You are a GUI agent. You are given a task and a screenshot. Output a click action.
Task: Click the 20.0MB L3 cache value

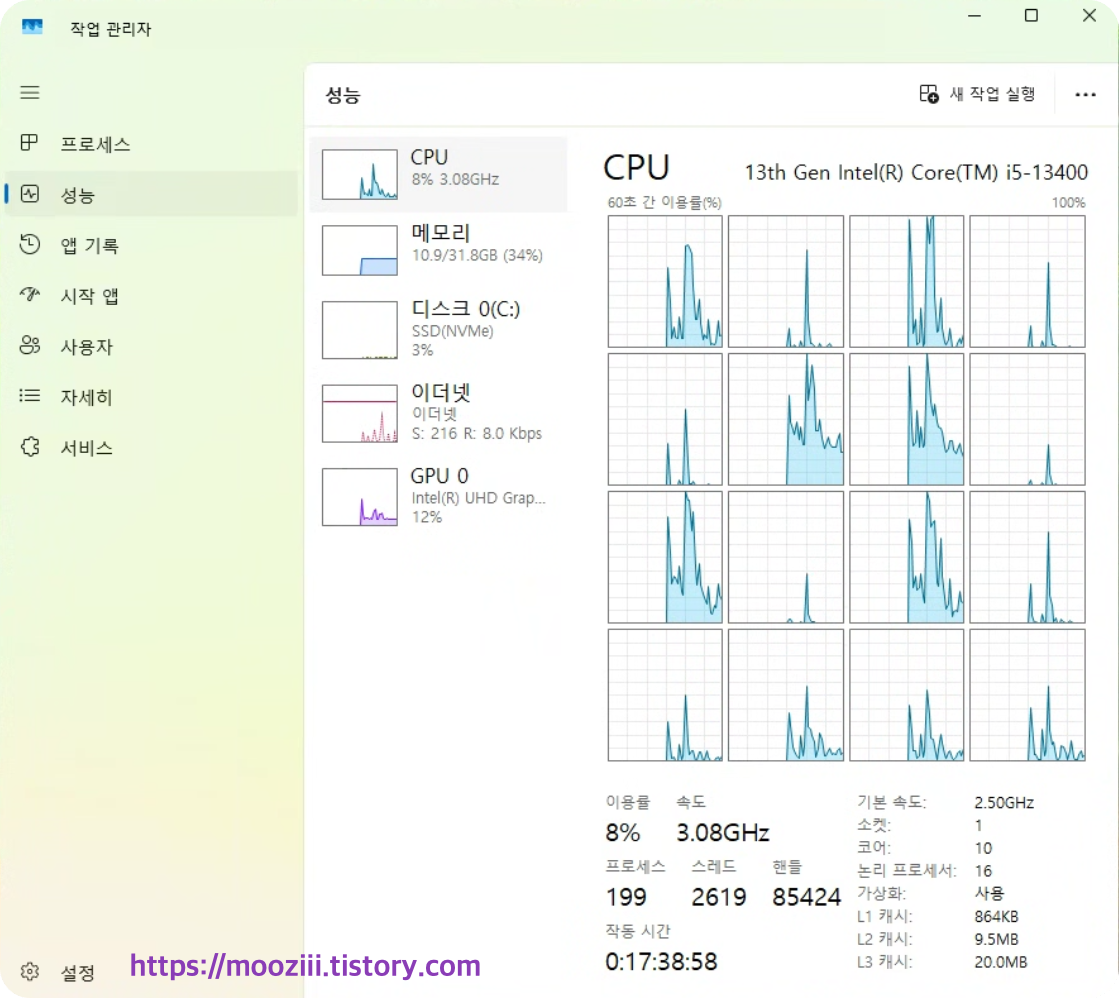[1001, 962]
